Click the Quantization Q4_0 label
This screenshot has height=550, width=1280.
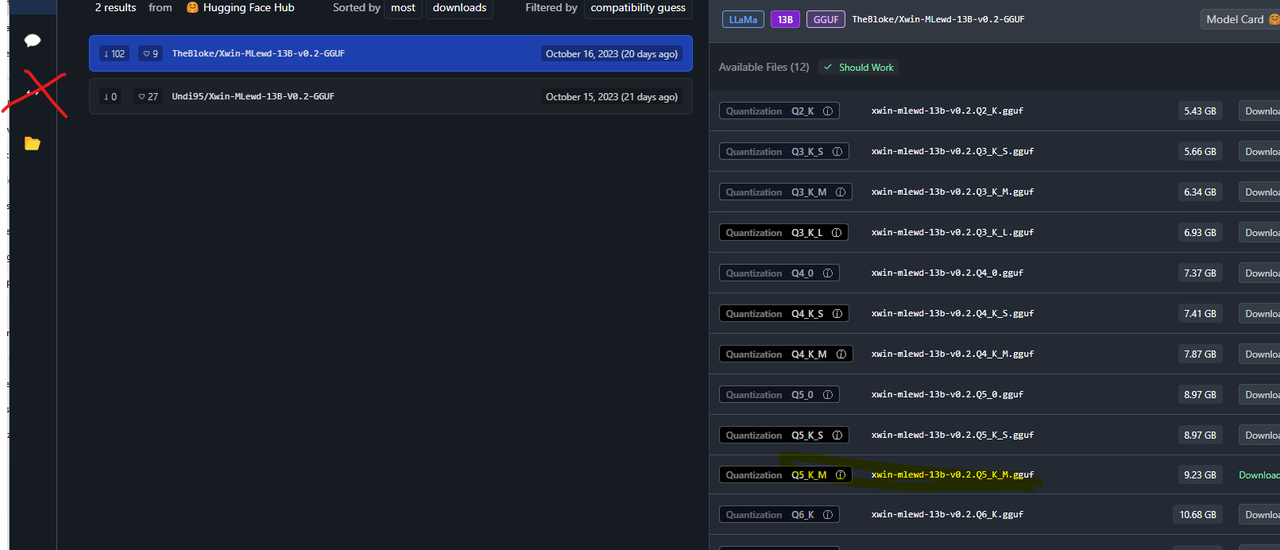(x=780, y=273)
